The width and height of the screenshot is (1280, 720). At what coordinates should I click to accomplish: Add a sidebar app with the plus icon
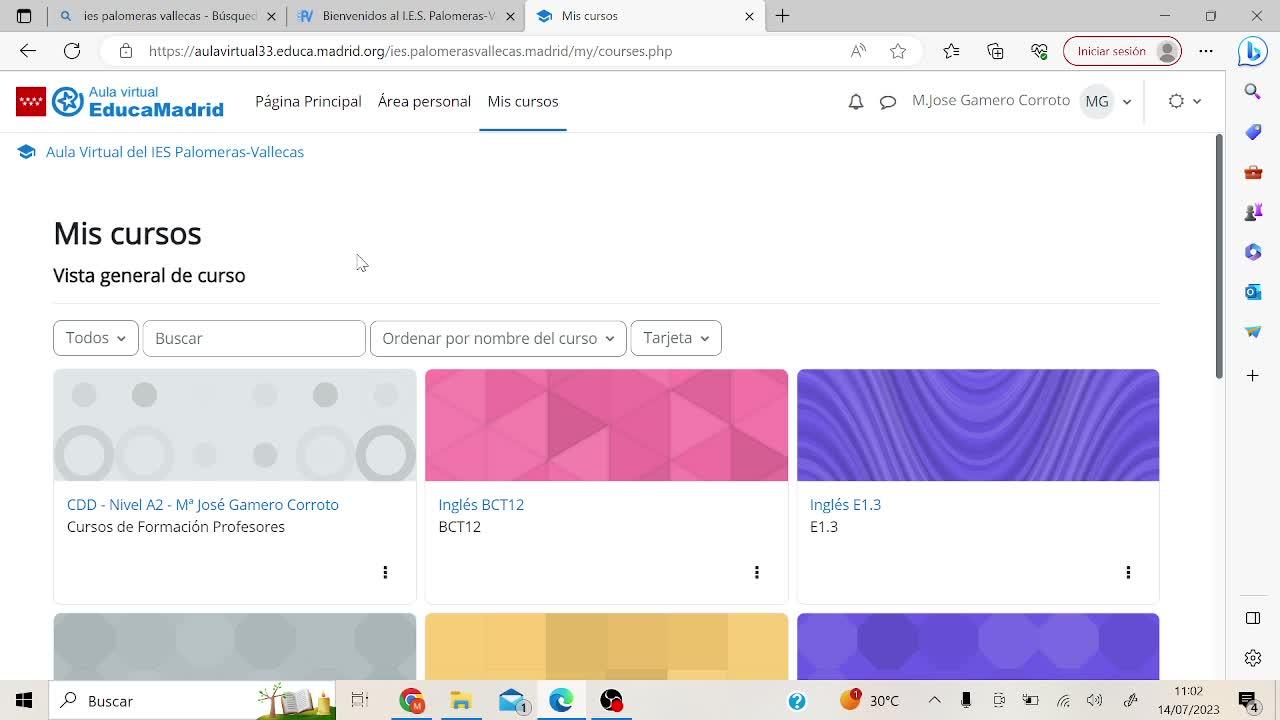1253,375
